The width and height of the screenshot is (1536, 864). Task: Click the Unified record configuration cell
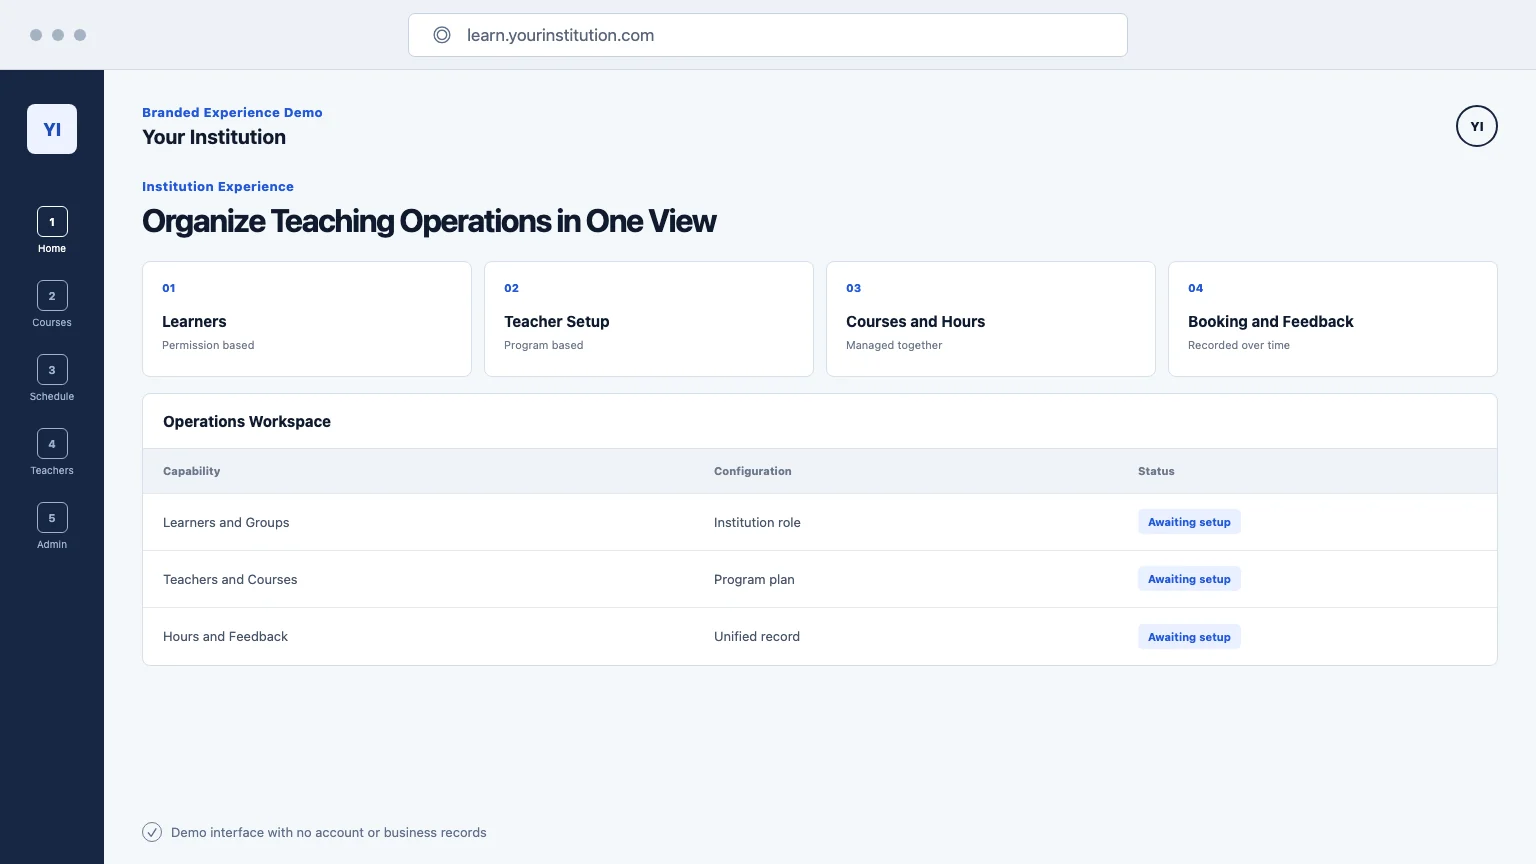point(757,636)
